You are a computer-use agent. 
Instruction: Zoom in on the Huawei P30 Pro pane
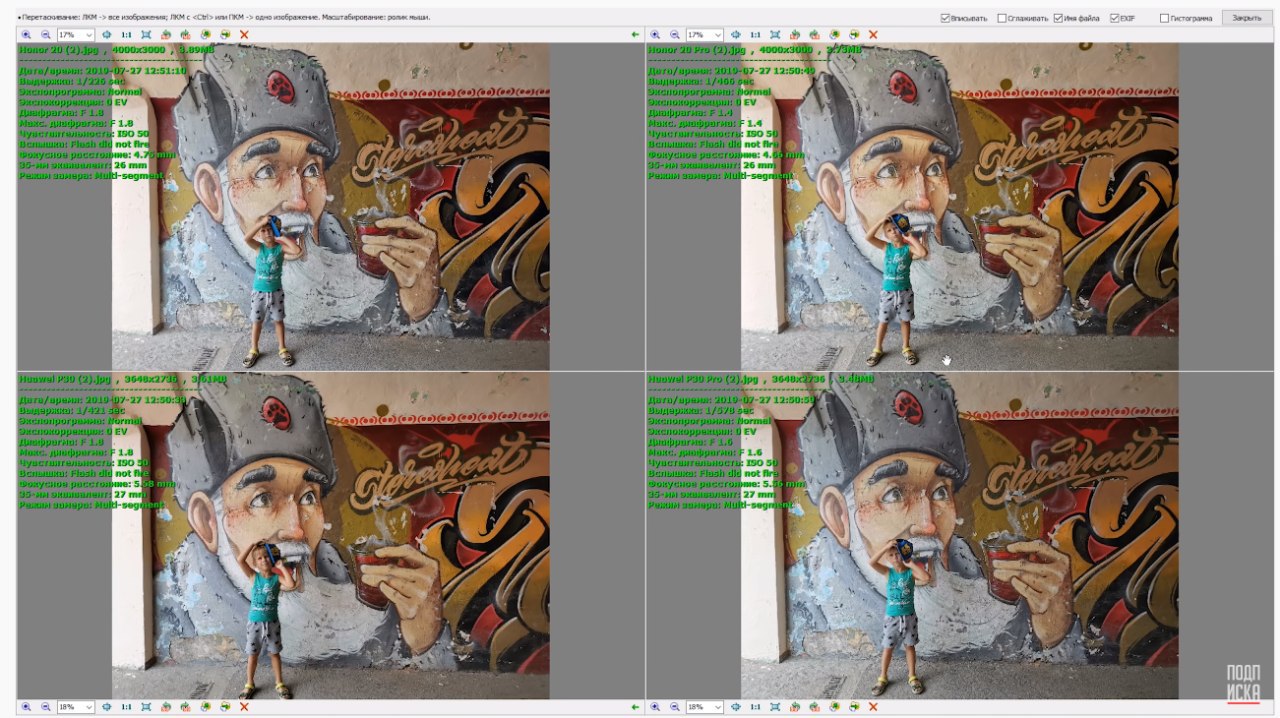(x=655, y=706)
